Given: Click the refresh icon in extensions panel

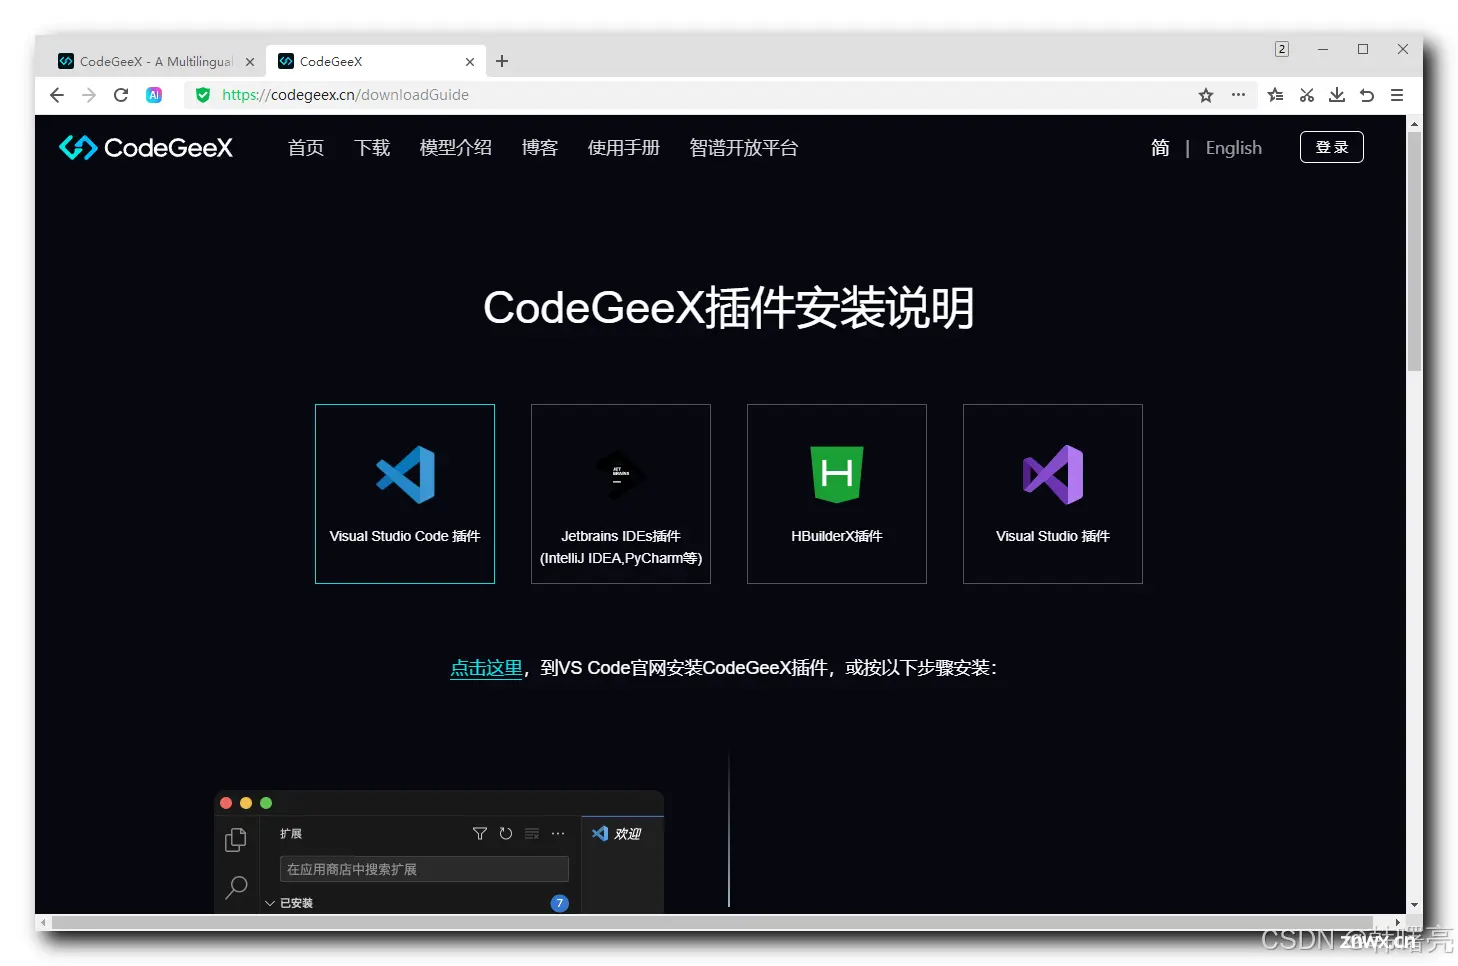Looking at the screenshot, I should point(506,833).
